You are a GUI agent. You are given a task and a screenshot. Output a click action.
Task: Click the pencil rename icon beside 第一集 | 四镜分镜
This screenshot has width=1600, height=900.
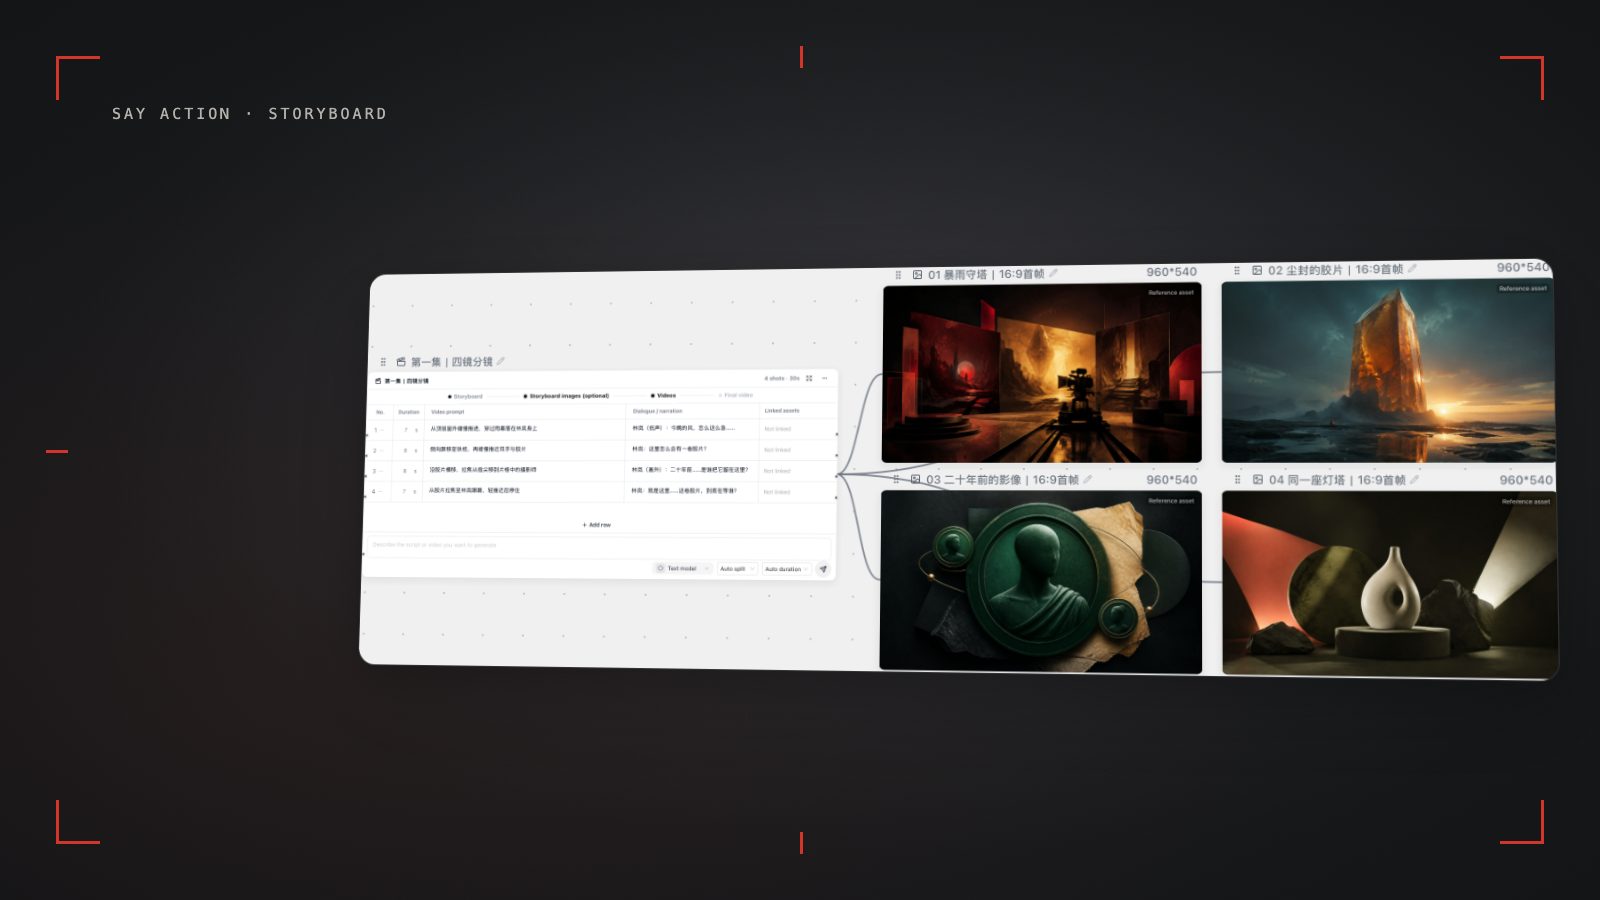pyautogui.click(x=501, y=361)
